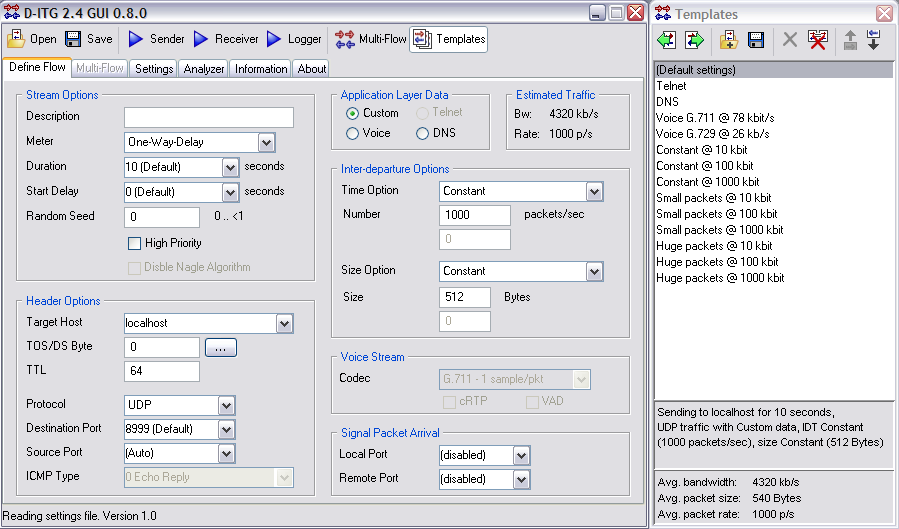Click the gray X delete template icon
The width and height of the screenshot is (899, 529).
tap(790, 40)
